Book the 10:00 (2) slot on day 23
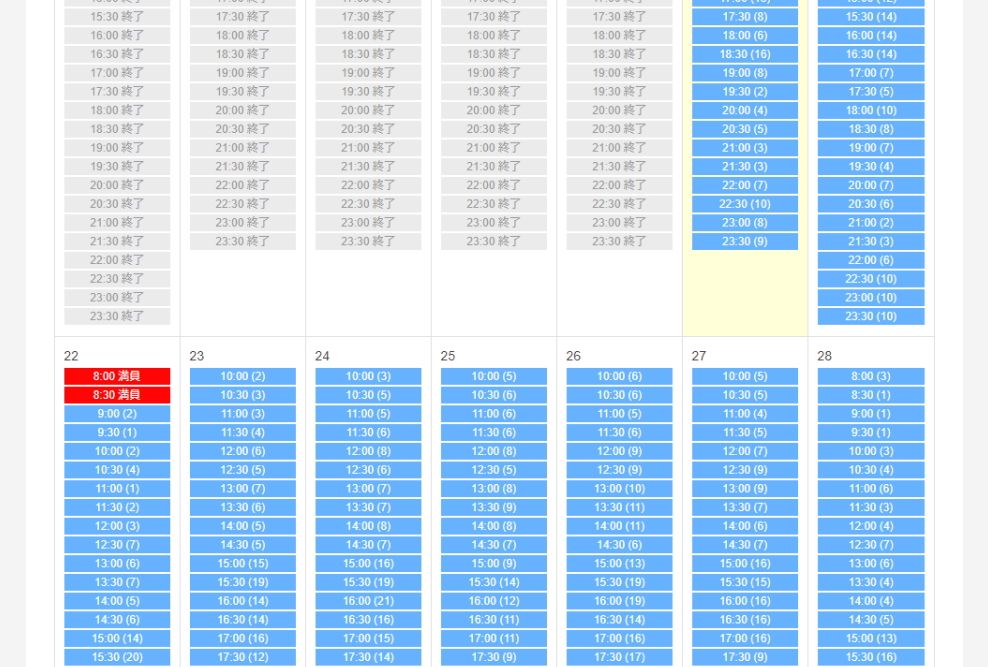The height and width of the screenshot is (667, 988). point(243,376)
